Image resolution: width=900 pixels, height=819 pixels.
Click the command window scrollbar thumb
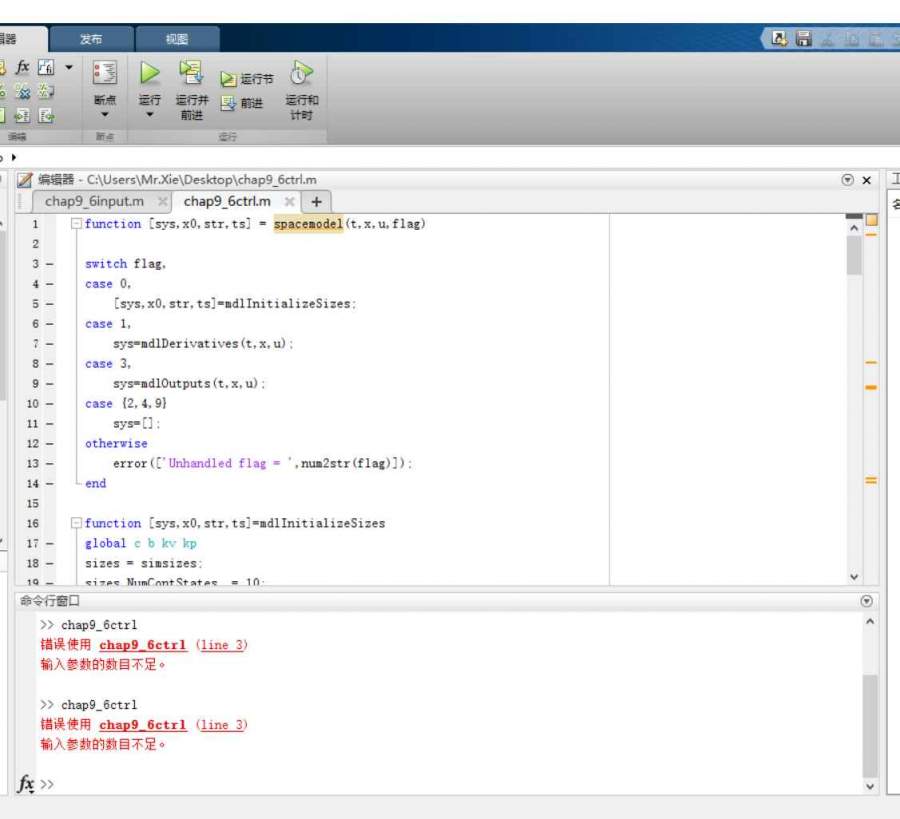point(870,725)
